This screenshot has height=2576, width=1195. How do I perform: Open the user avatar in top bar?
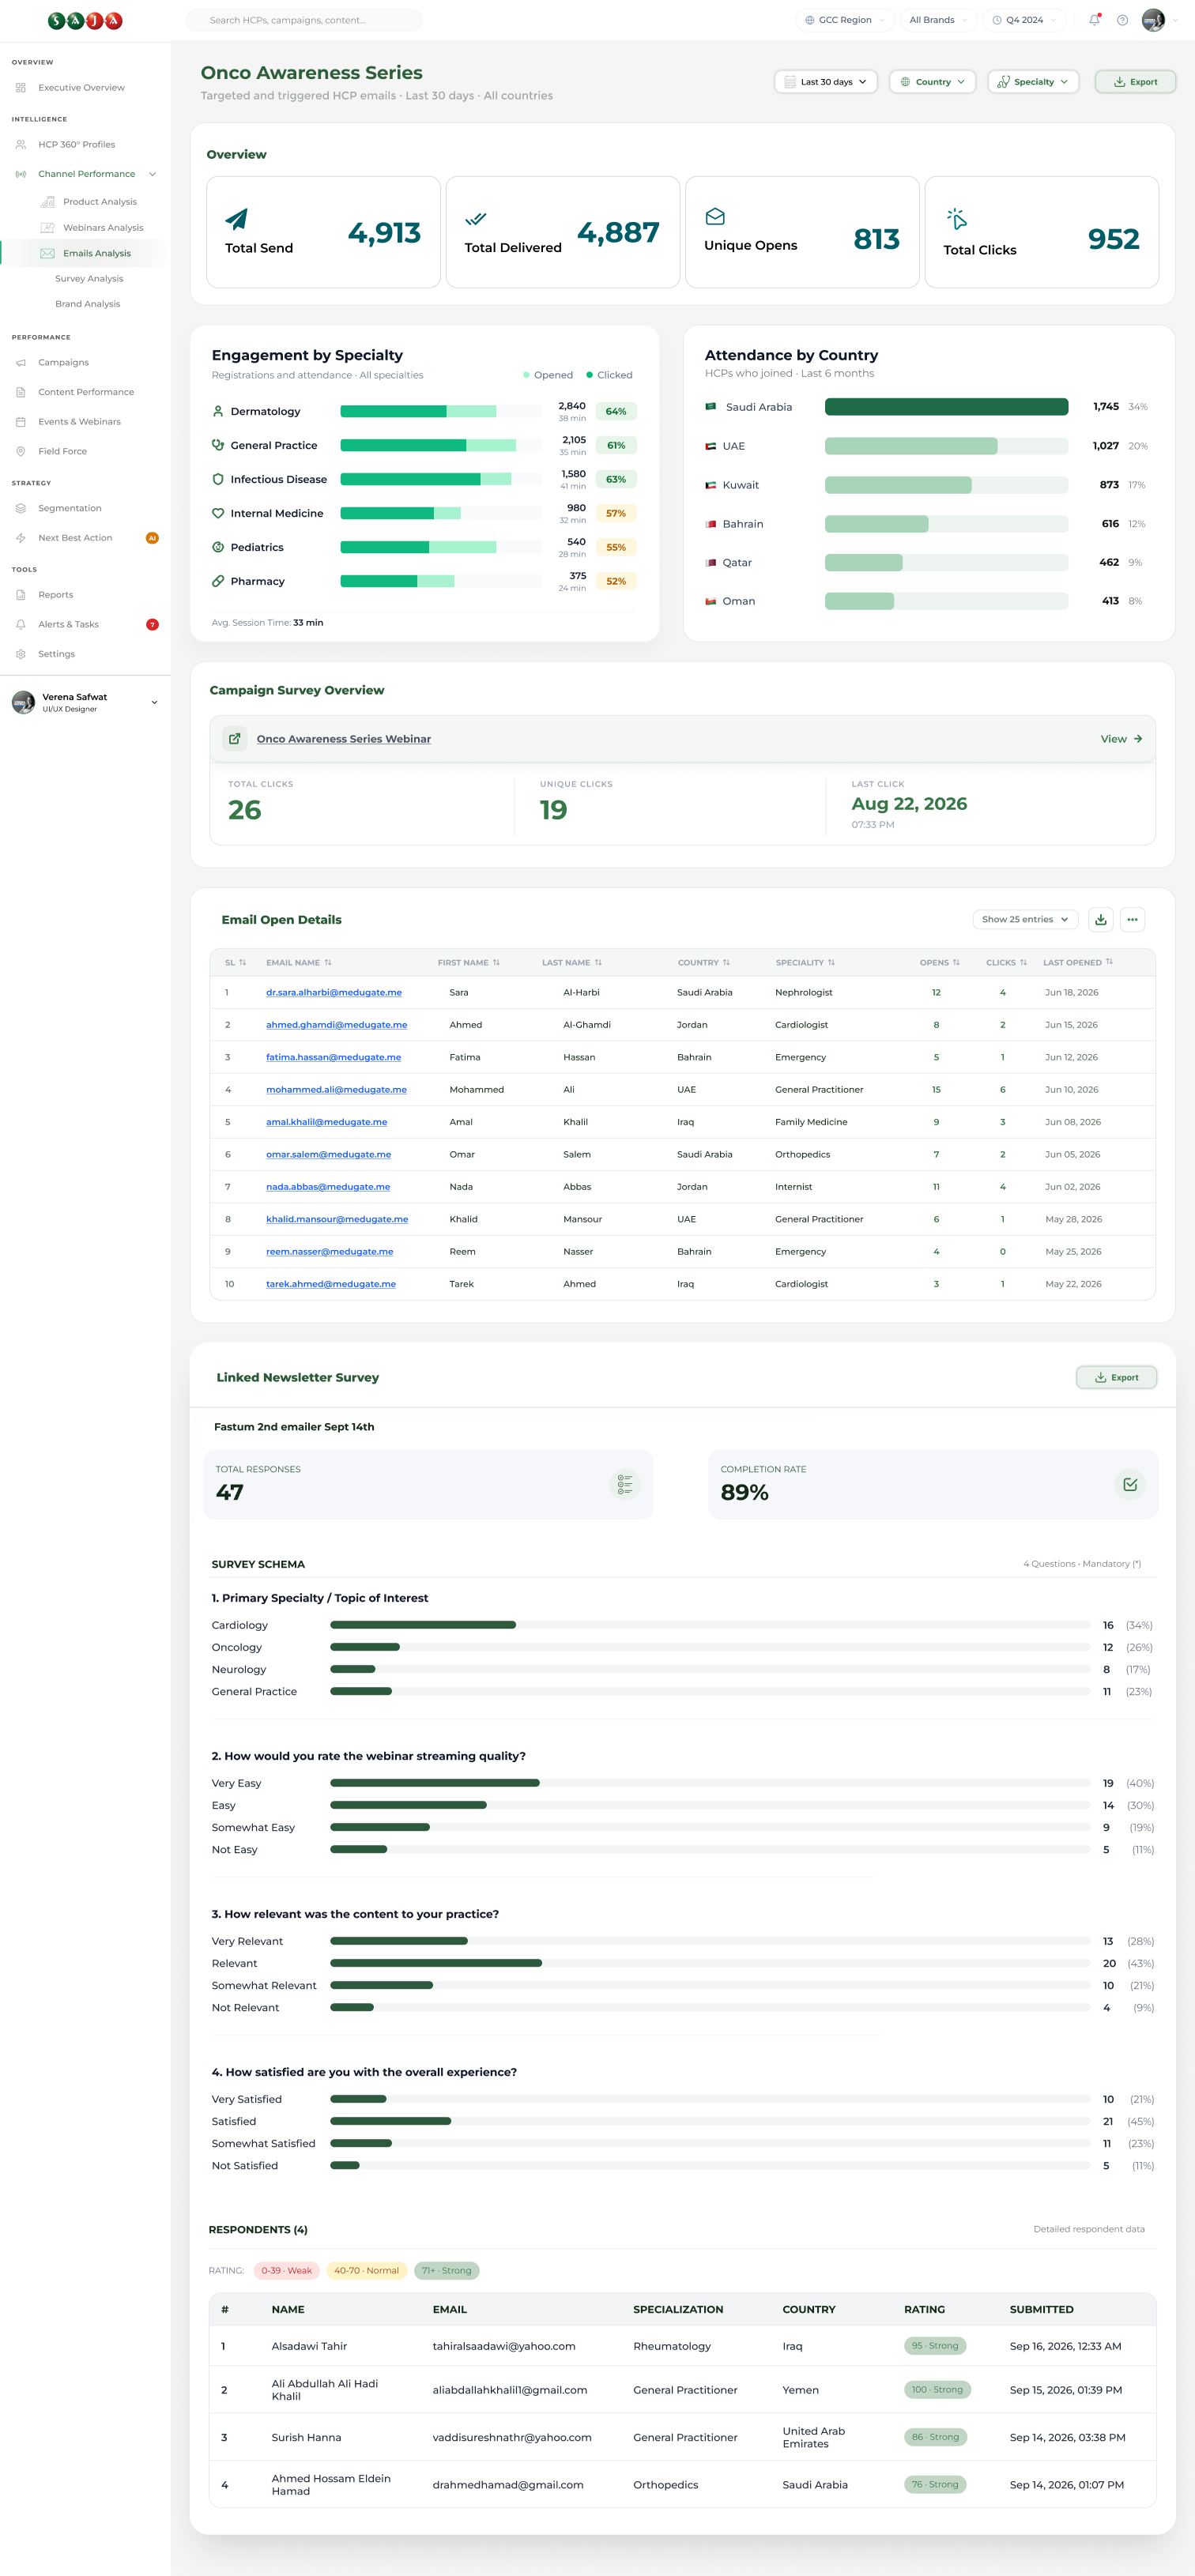(1153, 20)
